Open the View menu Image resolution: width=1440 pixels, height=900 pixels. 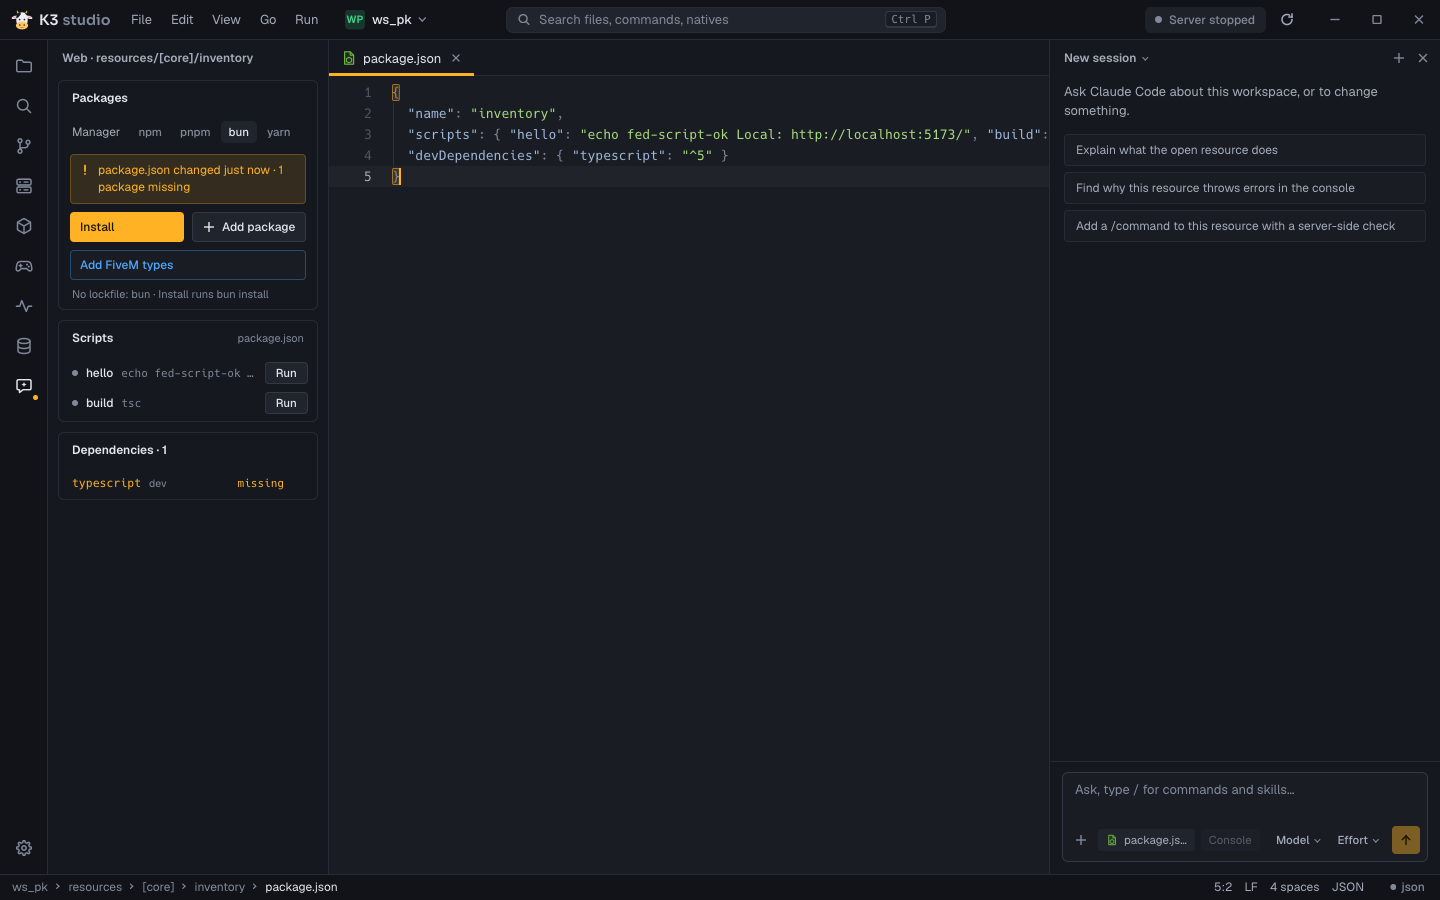coord(226,19)
